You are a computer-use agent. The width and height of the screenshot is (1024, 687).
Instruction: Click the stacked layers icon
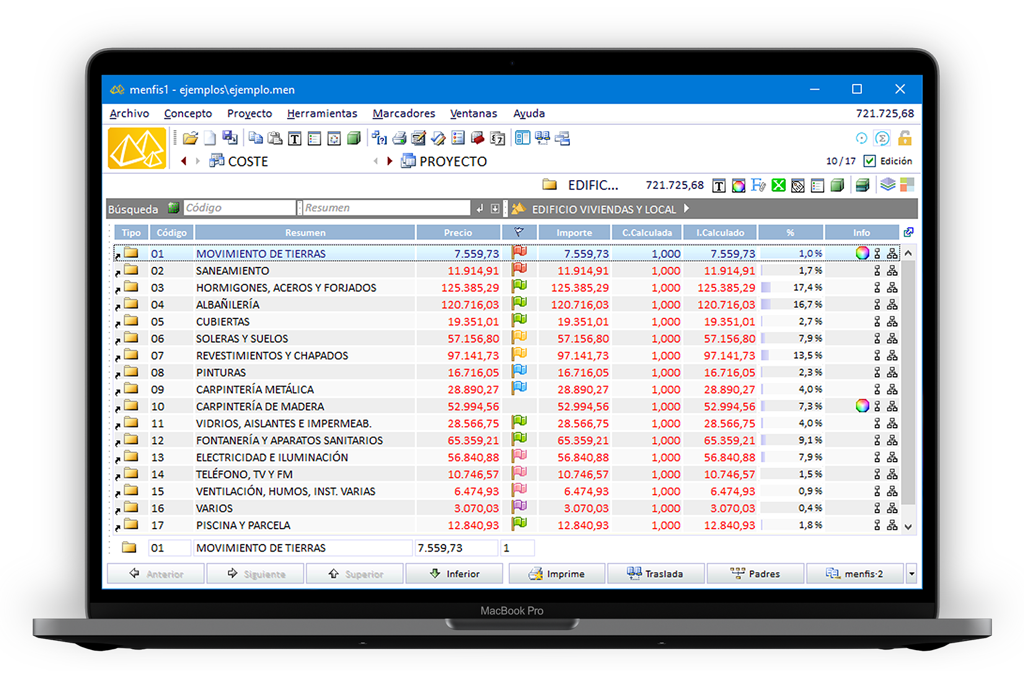coord(888,185)
